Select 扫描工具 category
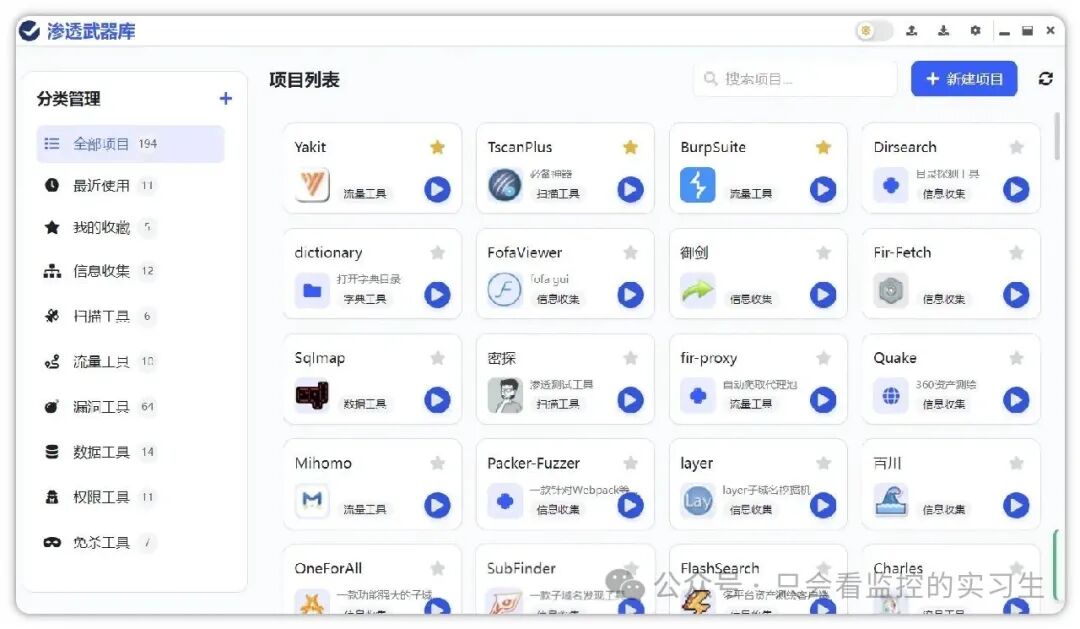The height and width of the screenshot is (629, 1080). (x=130, y=316)
